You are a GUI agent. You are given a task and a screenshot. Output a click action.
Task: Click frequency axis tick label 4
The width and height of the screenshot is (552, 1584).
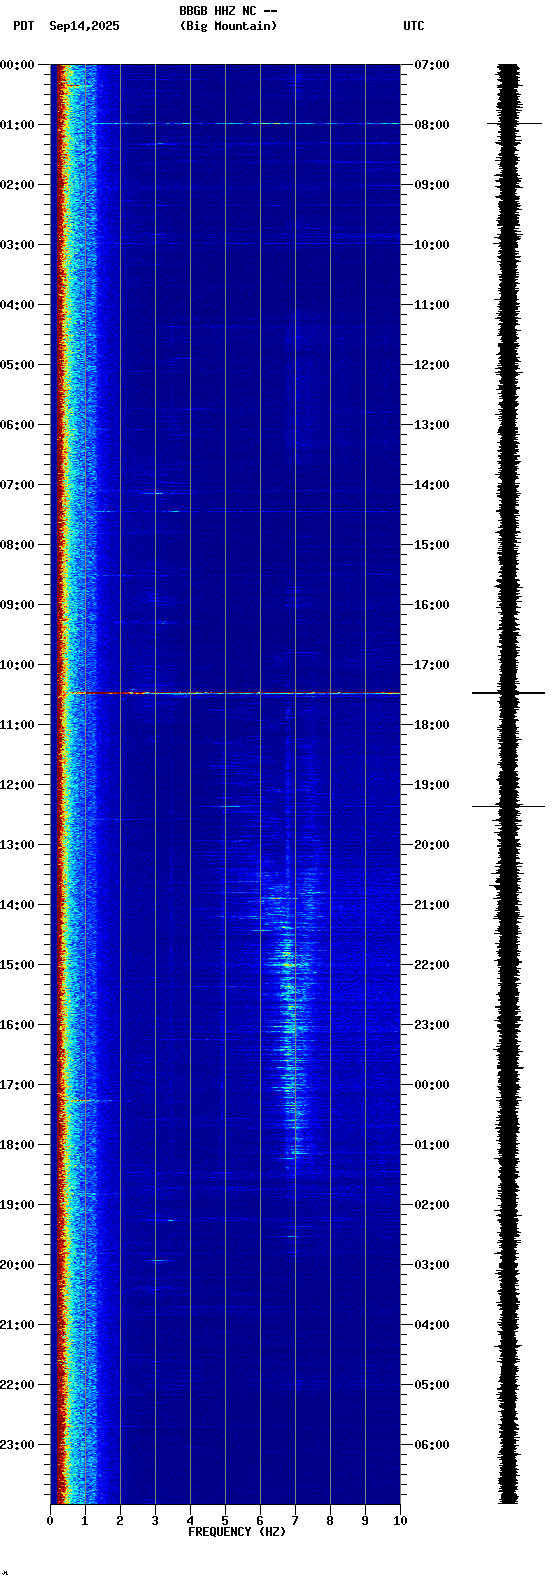point(190,1521)
